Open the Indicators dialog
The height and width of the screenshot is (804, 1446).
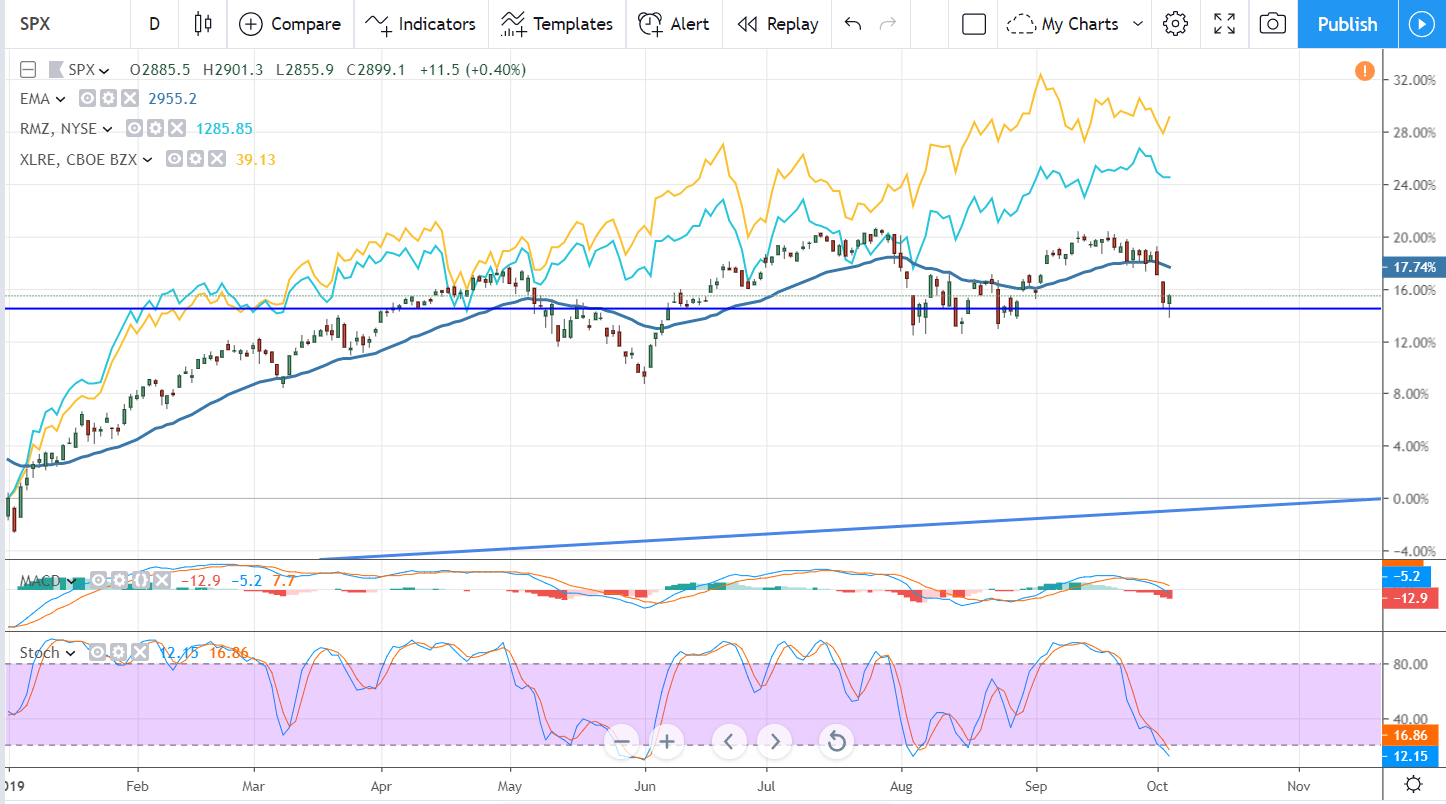pyautogui.click(x=420, y=24)
